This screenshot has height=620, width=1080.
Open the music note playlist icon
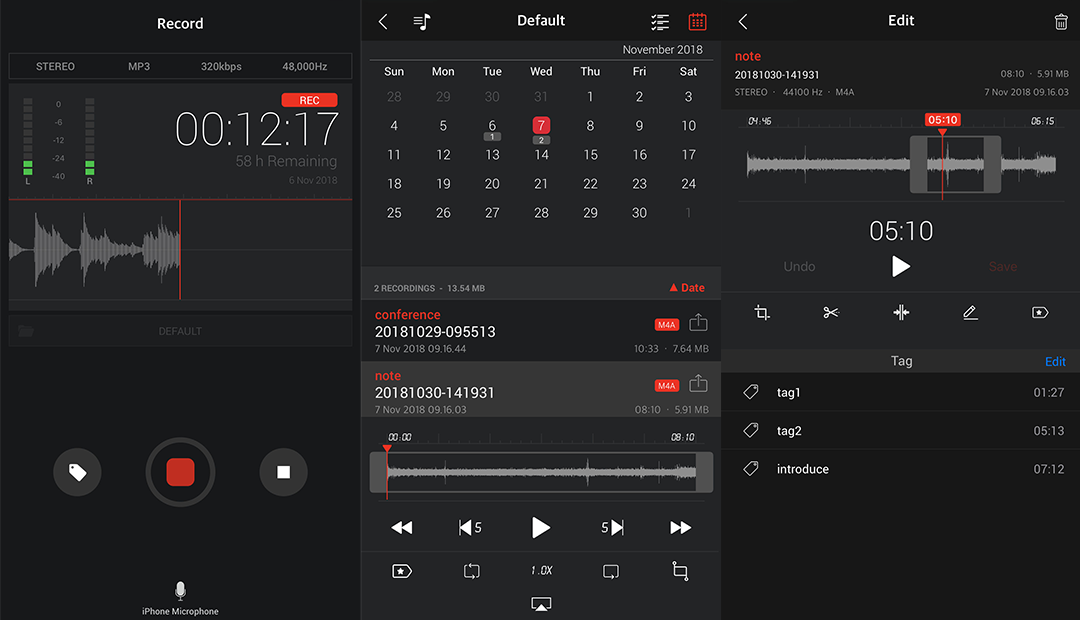click(422, 21)
